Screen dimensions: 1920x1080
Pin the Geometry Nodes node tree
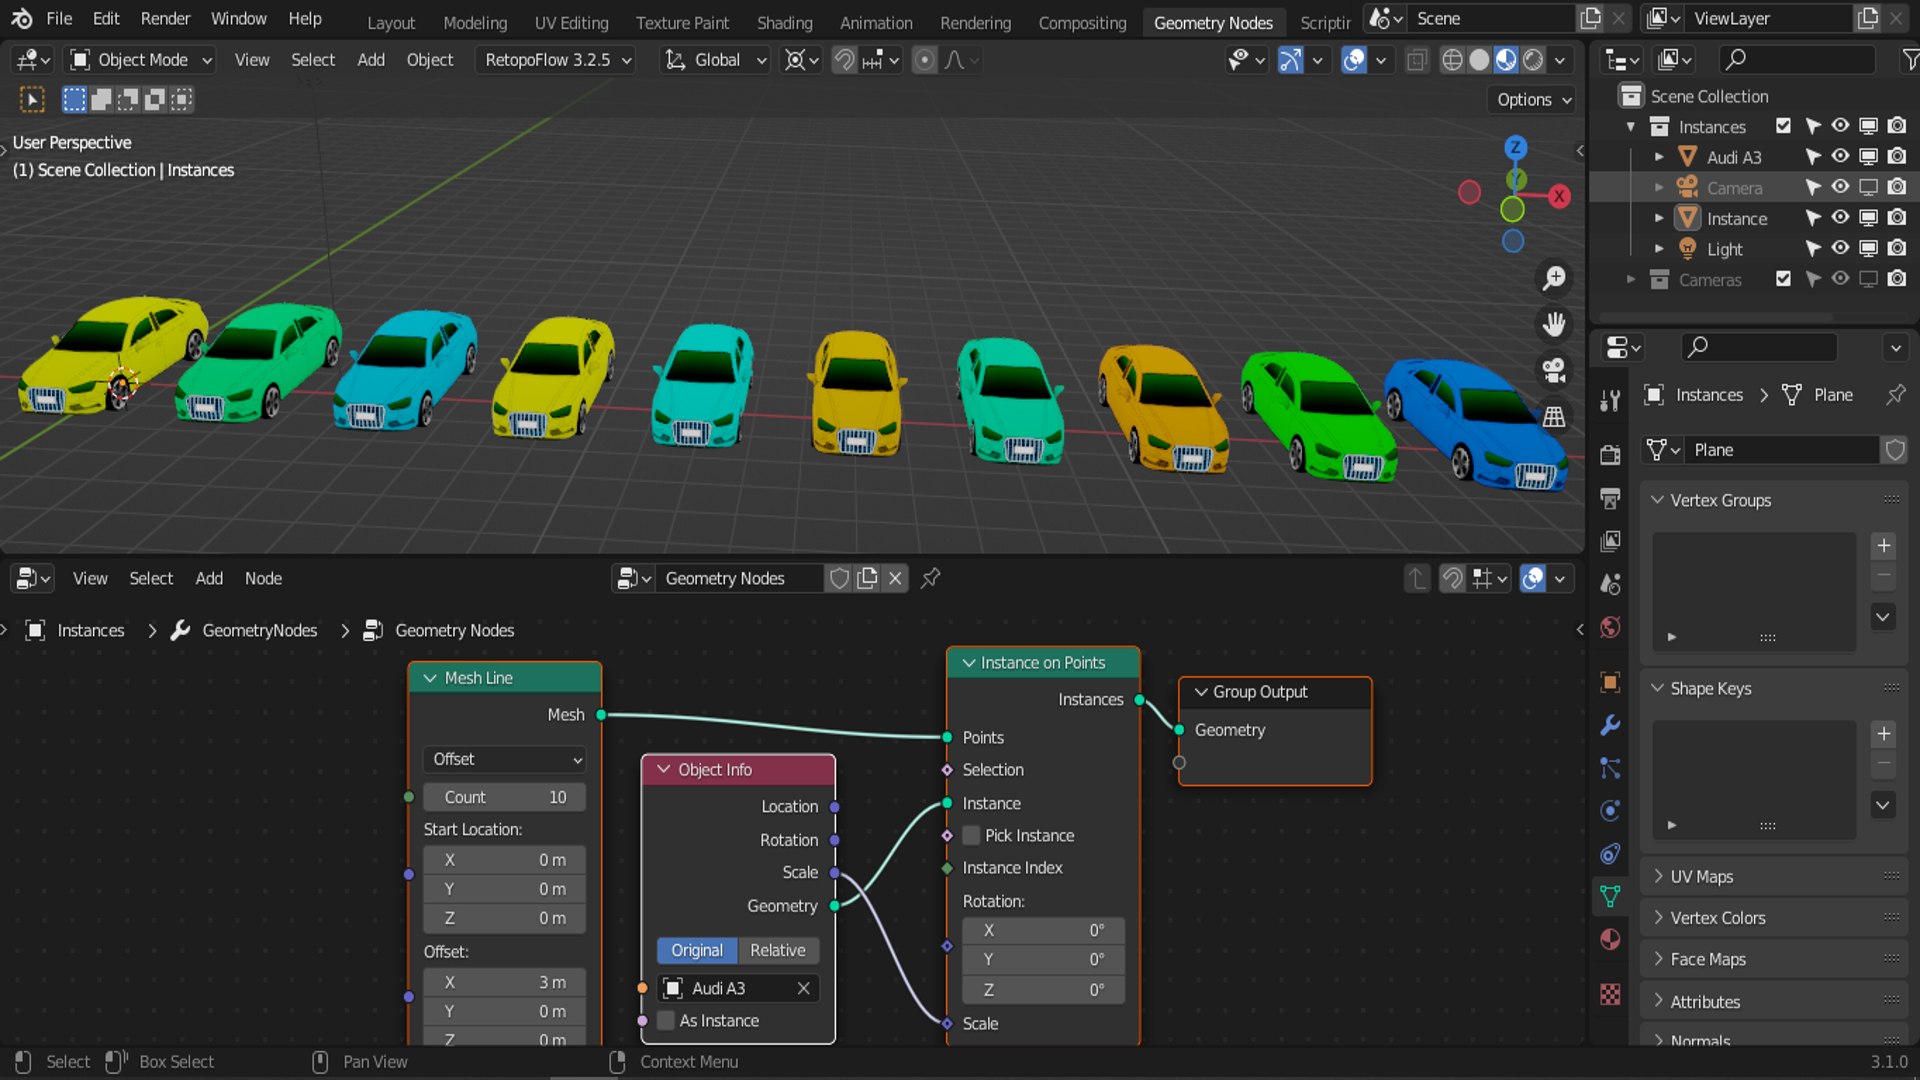[931, 578]
